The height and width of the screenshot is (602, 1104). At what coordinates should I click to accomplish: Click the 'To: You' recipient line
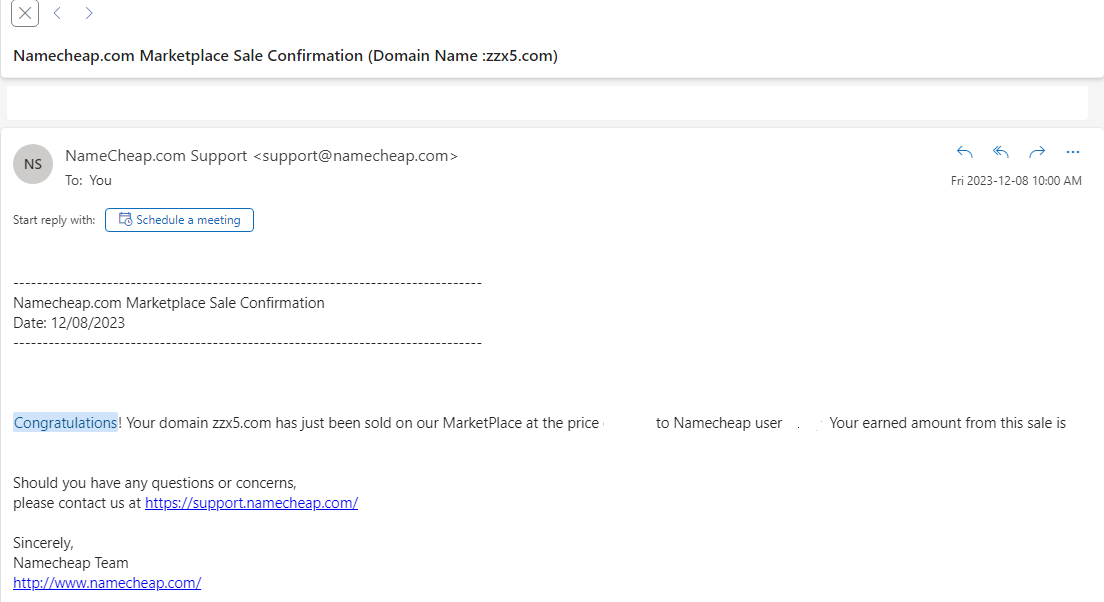[x=89, y=180]
